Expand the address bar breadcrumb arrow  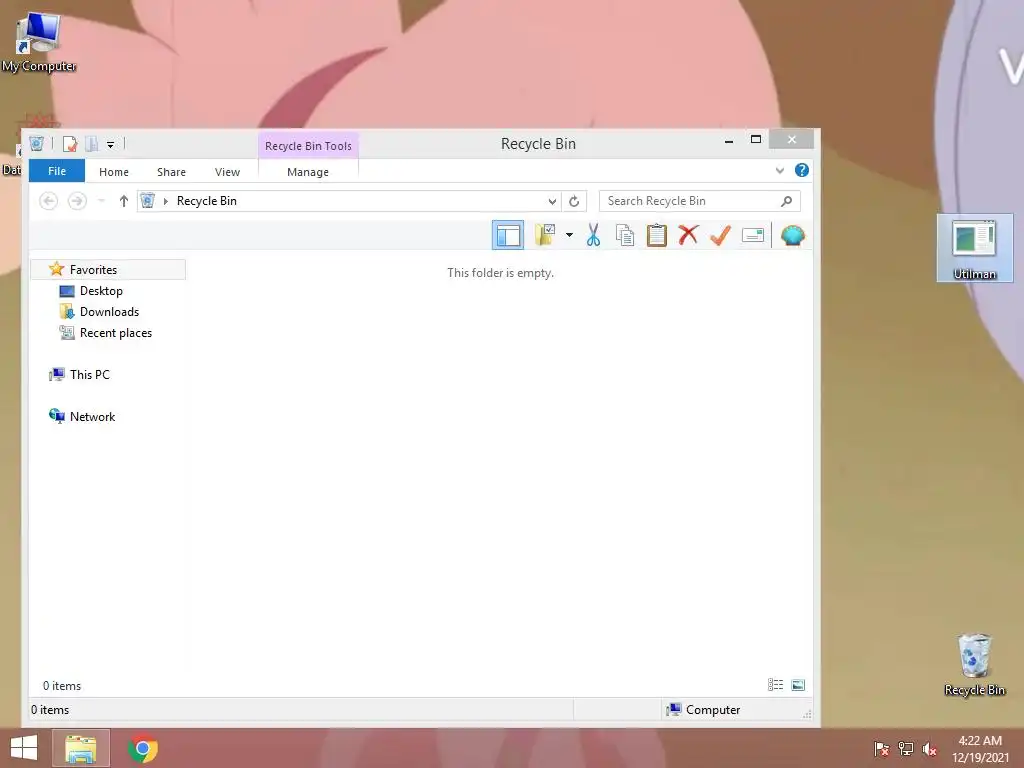click(x=165, y=201)
